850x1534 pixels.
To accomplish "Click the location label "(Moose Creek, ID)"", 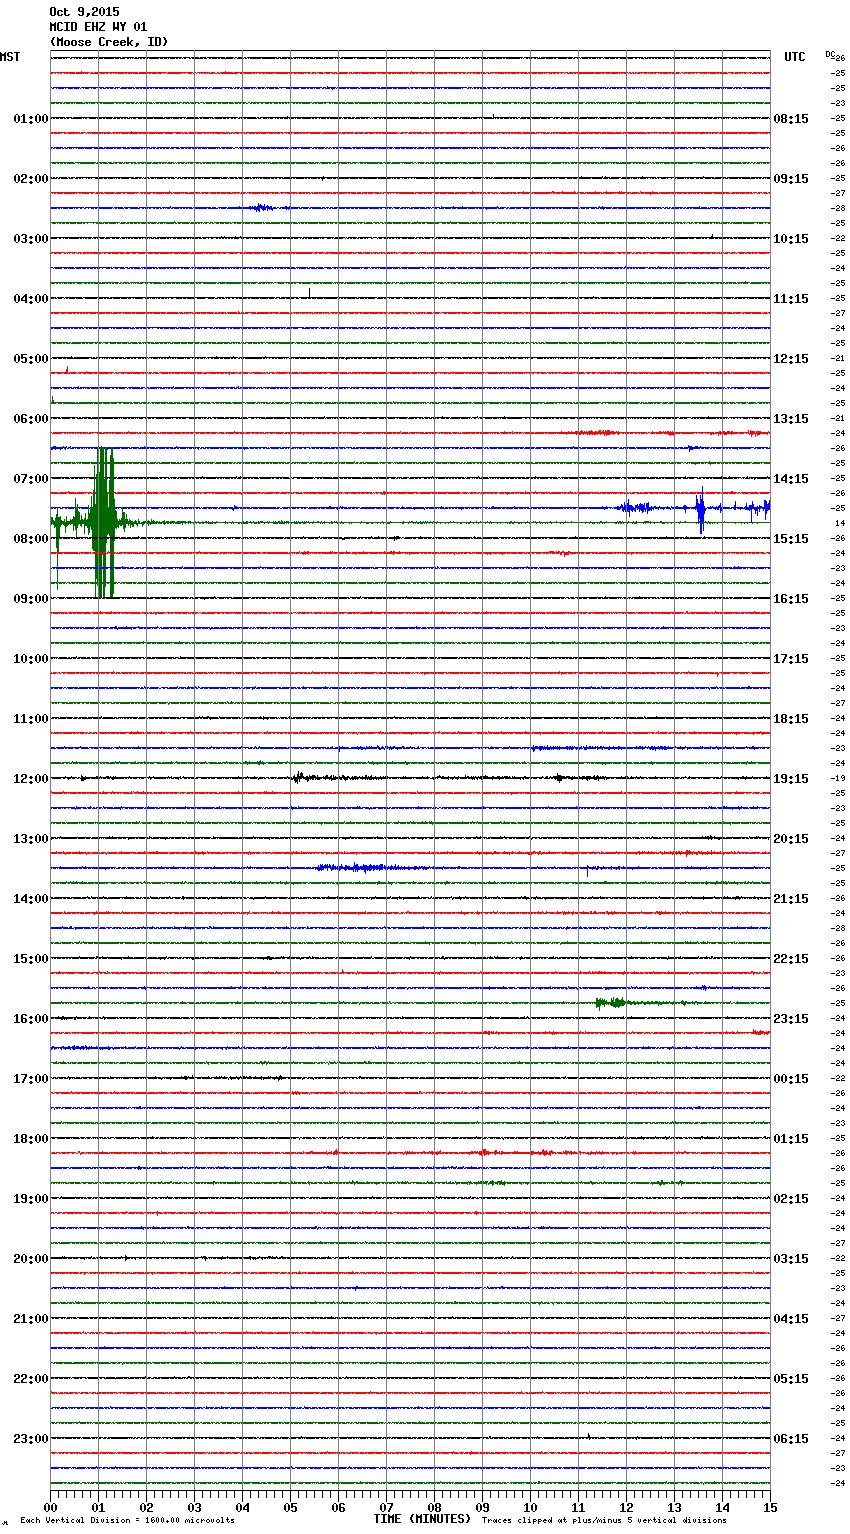I will pyautogui.click(x=109, y=42).
